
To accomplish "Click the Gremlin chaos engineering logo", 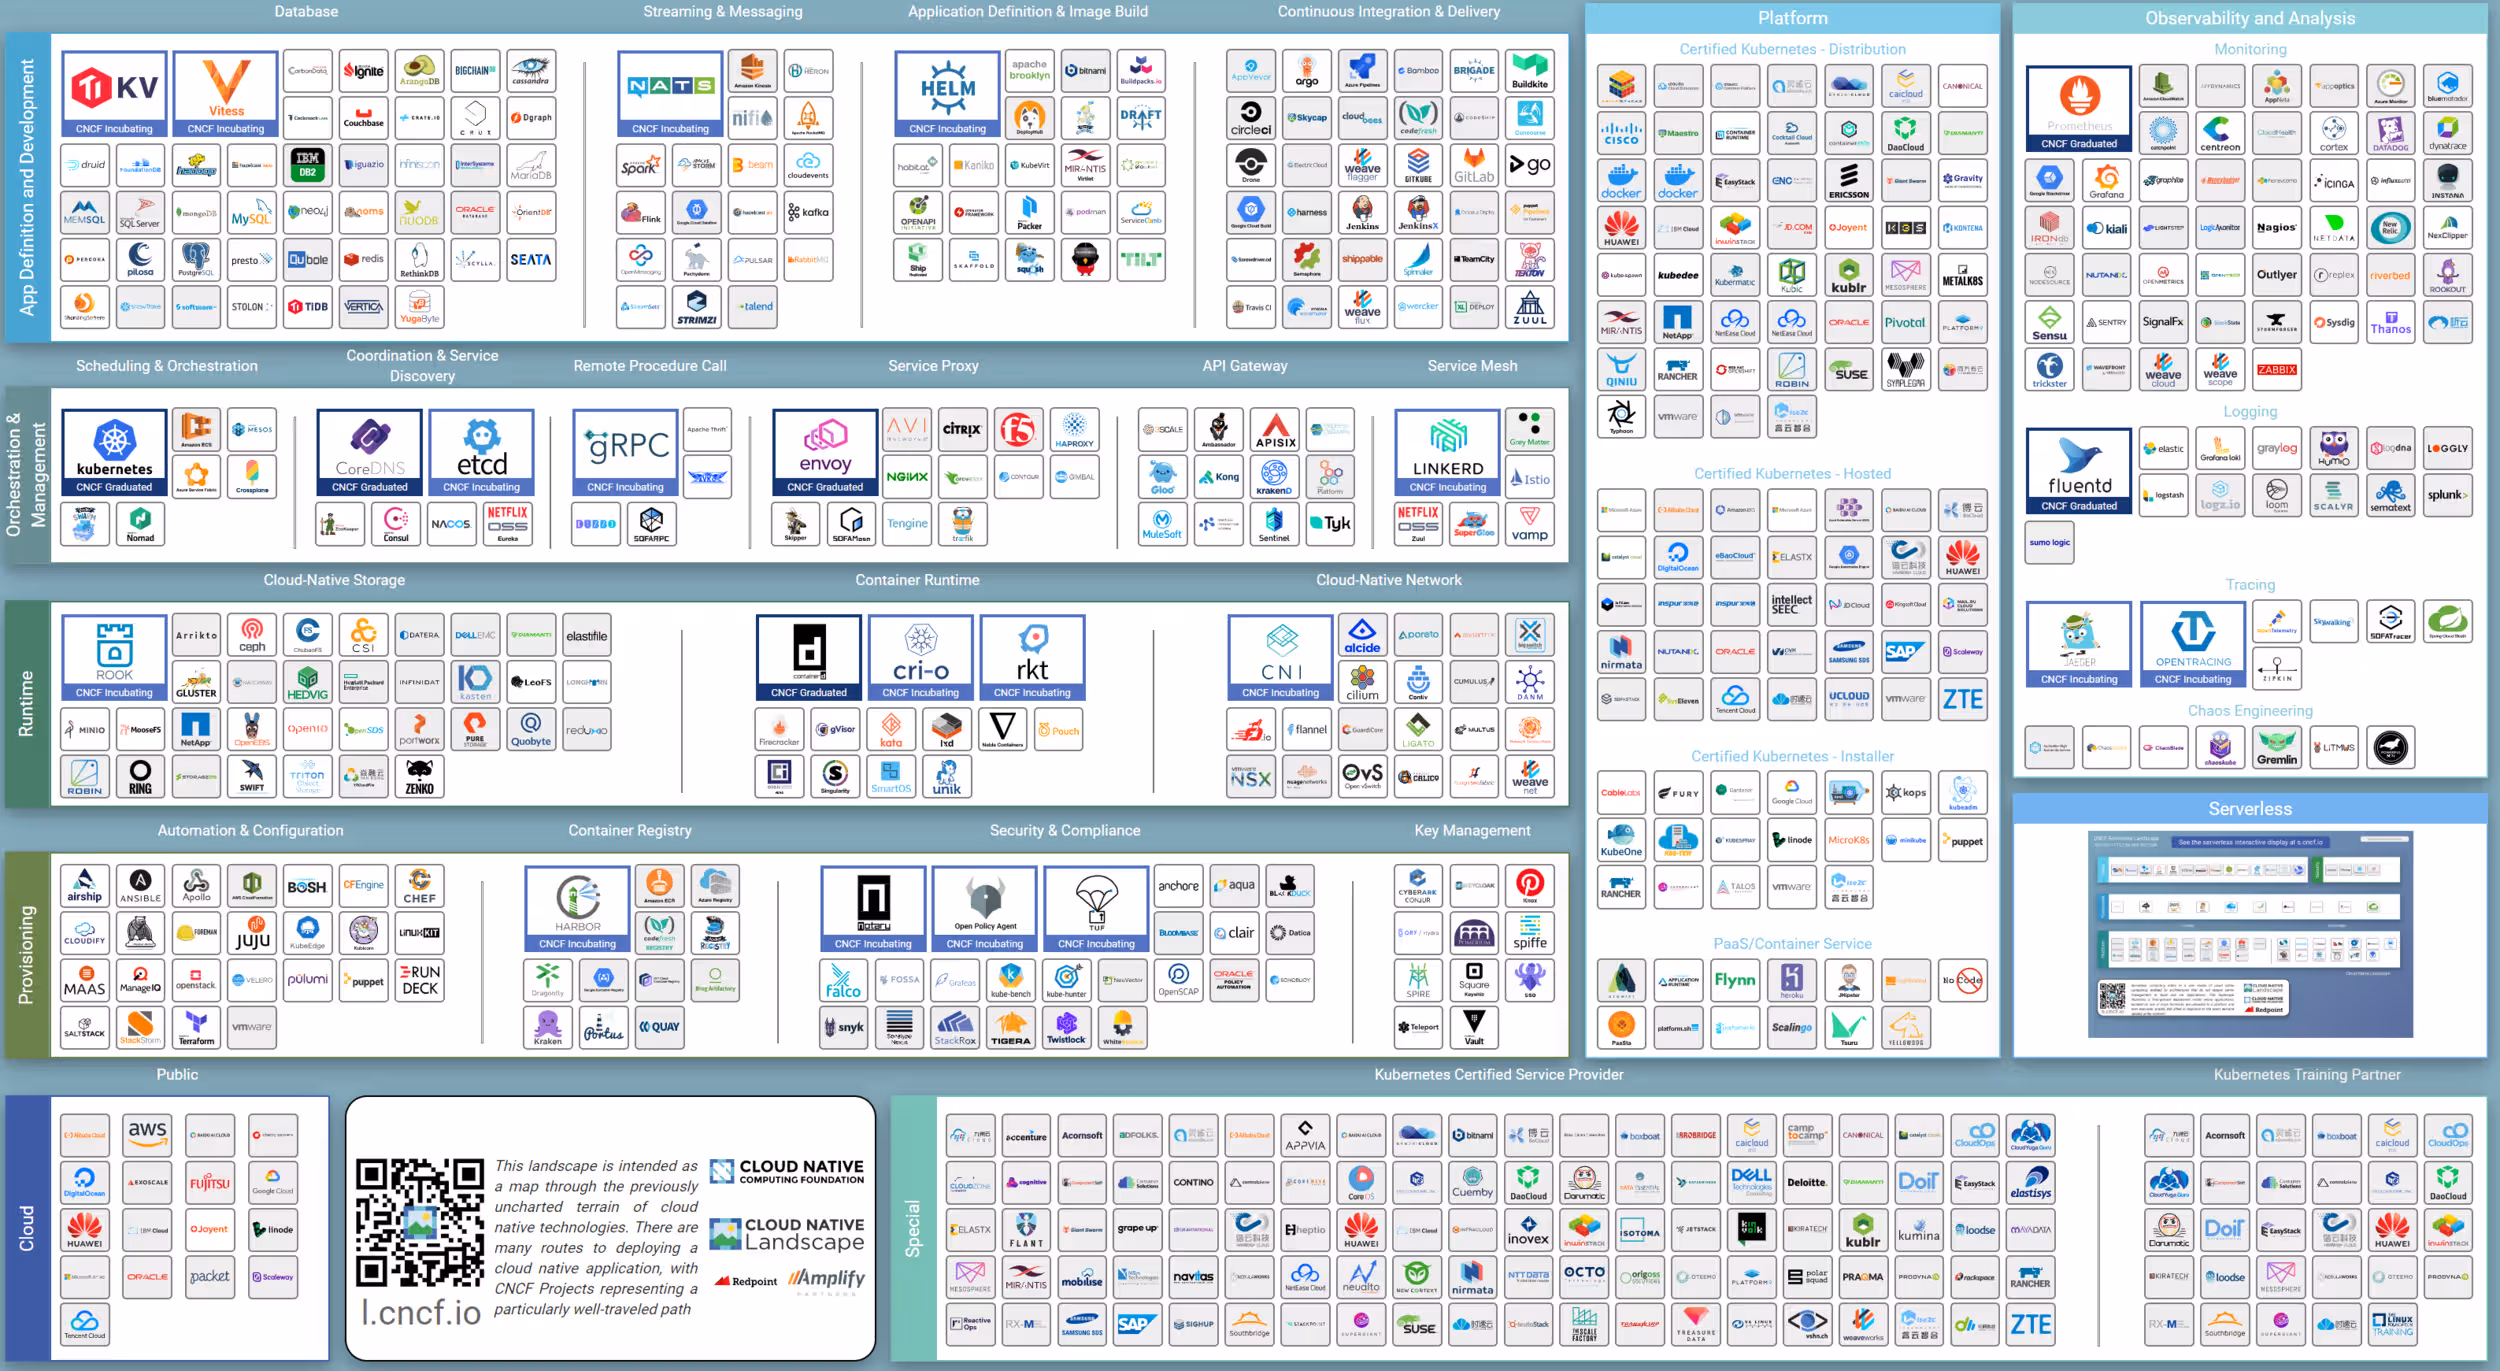I will [x=2277, y=747].
